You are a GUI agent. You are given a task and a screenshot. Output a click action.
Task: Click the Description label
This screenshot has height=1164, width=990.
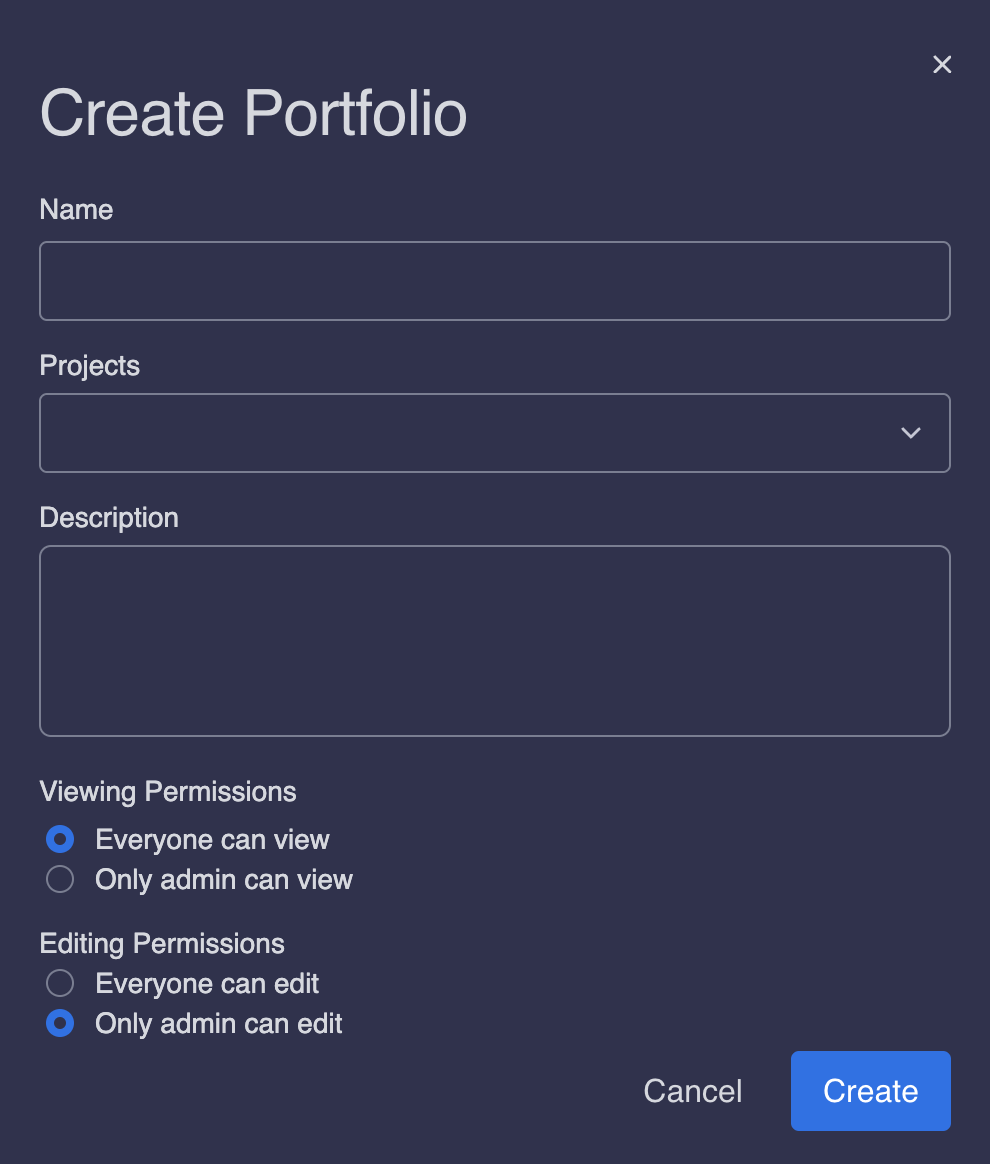108,518
